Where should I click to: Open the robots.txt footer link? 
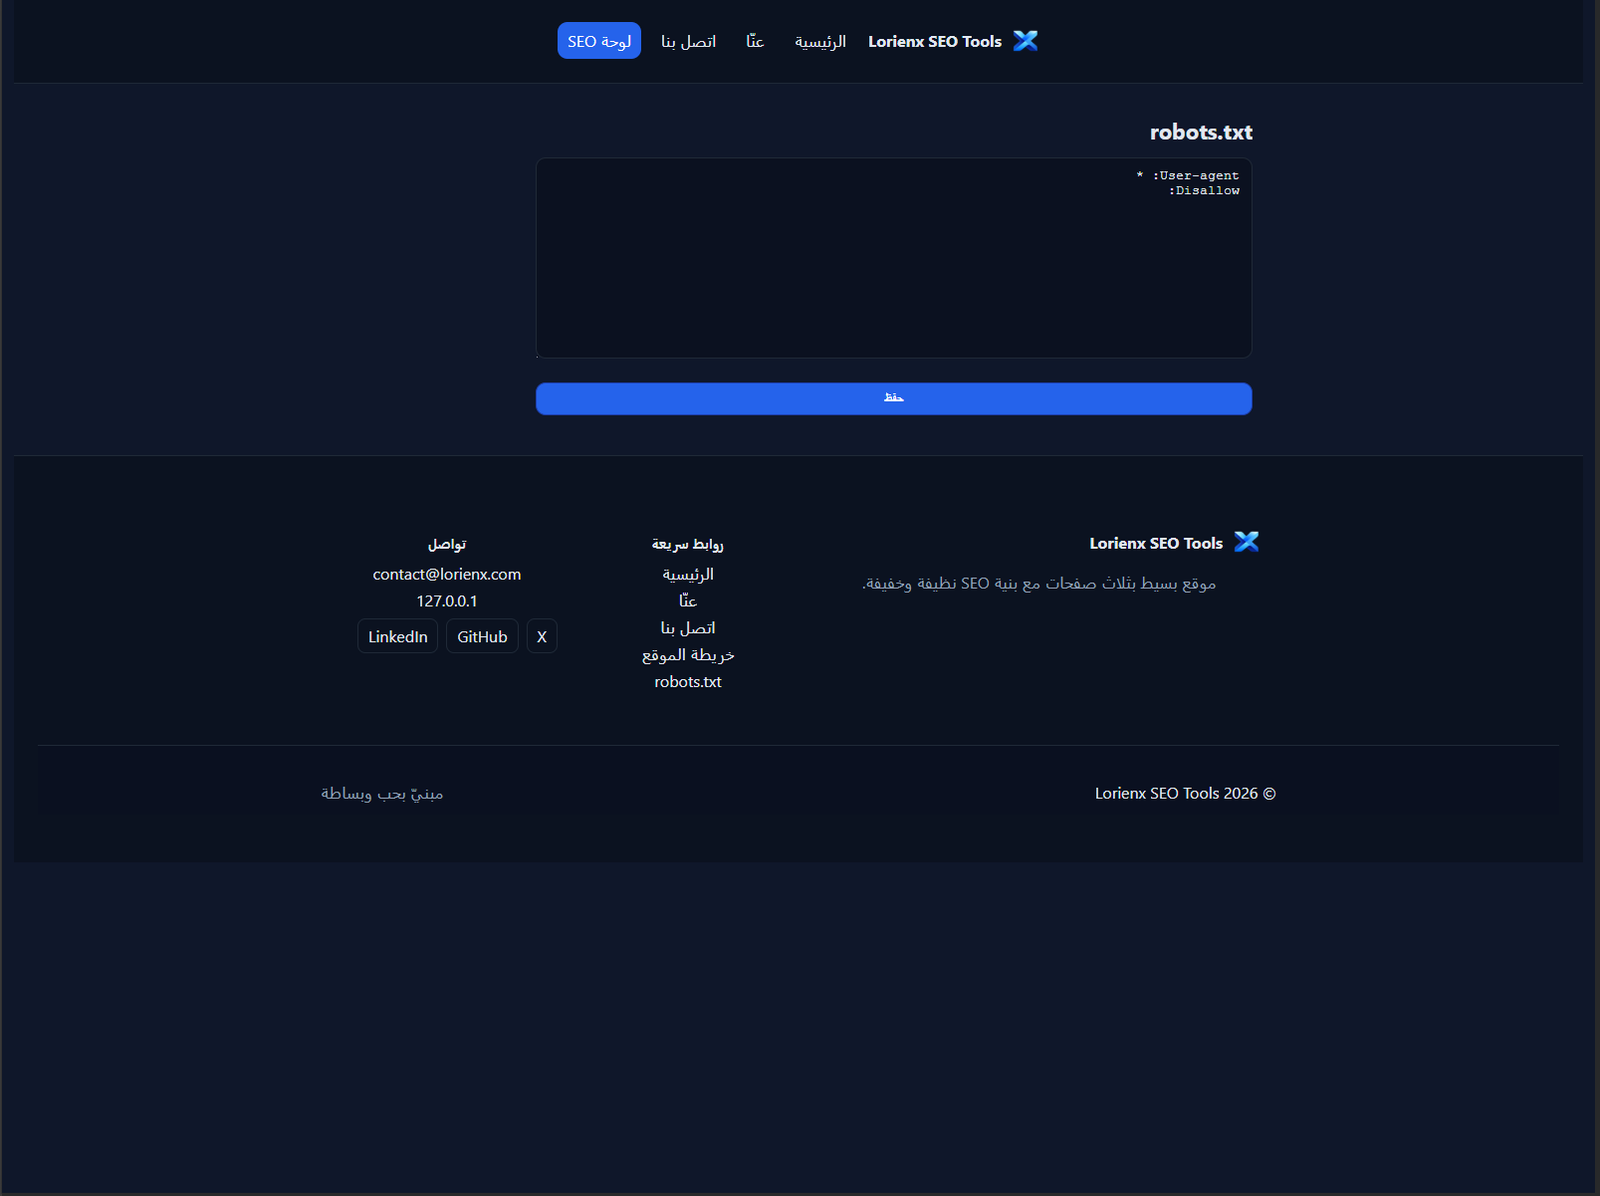pyautogui.click(x=687, y=681)
